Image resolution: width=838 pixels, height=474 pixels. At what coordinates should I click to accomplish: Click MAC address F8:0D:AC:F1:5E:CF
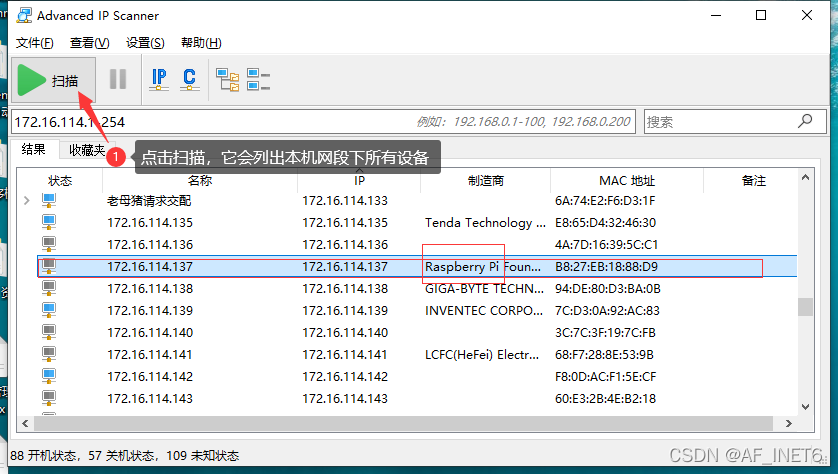[605, 376]
